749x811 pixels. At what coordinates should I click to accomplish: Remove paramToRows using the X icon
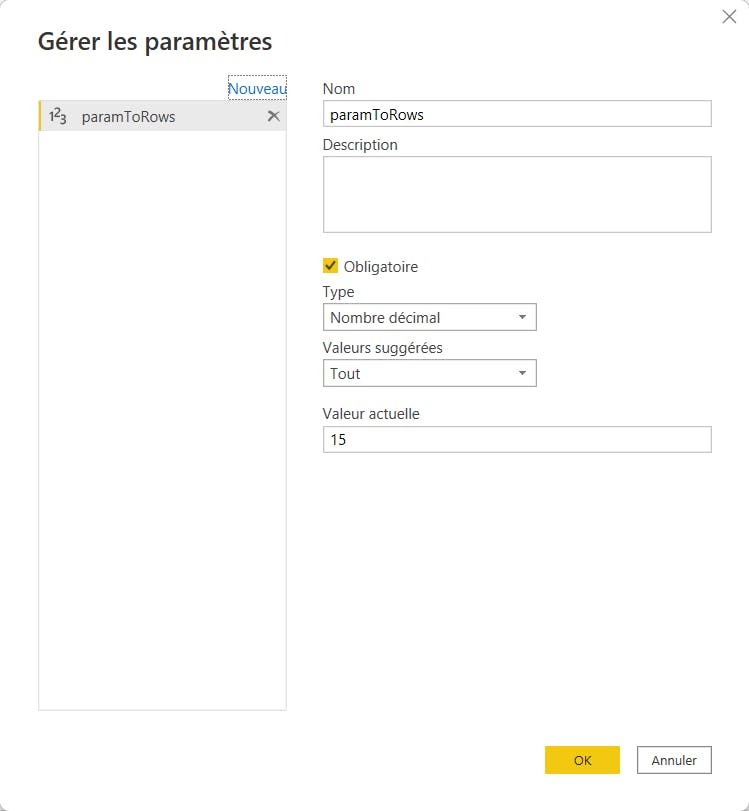coord(273,116)
